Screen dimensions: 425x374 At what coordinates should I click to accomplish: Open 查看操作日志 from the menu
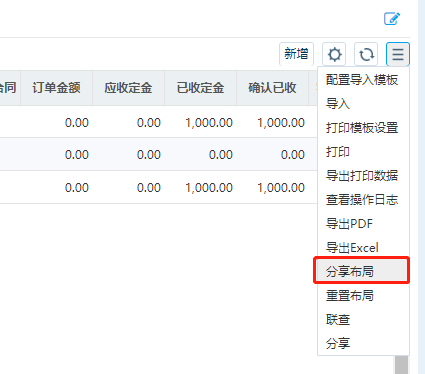(x=362, y=200)
